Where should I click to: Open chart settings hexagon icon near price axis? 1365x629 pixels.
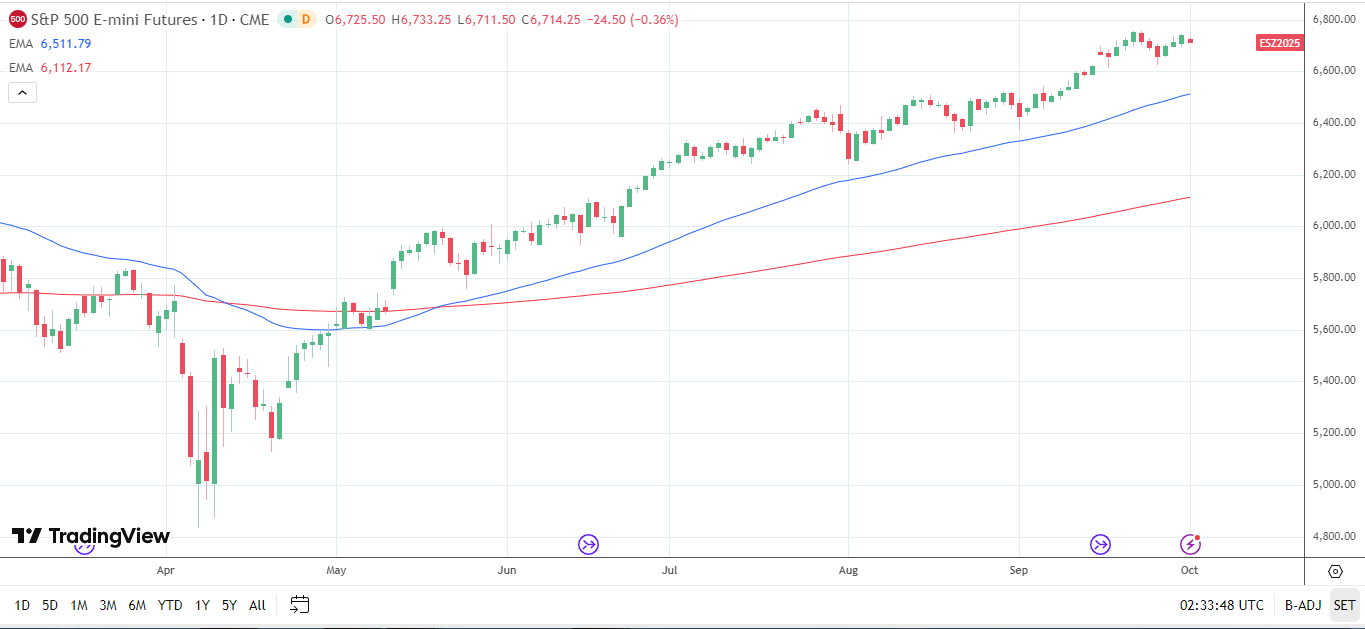[x=1335, y=571]
